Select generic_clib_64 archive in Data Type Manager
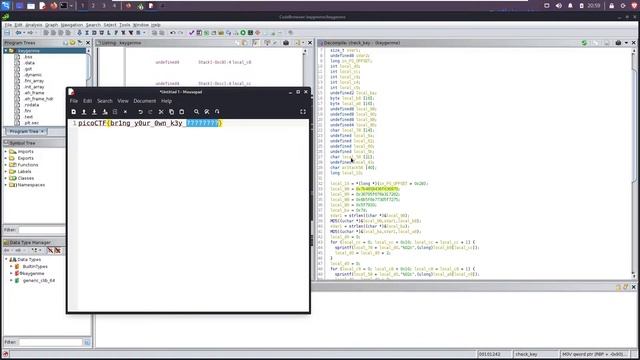 click(x=38, y=280)
